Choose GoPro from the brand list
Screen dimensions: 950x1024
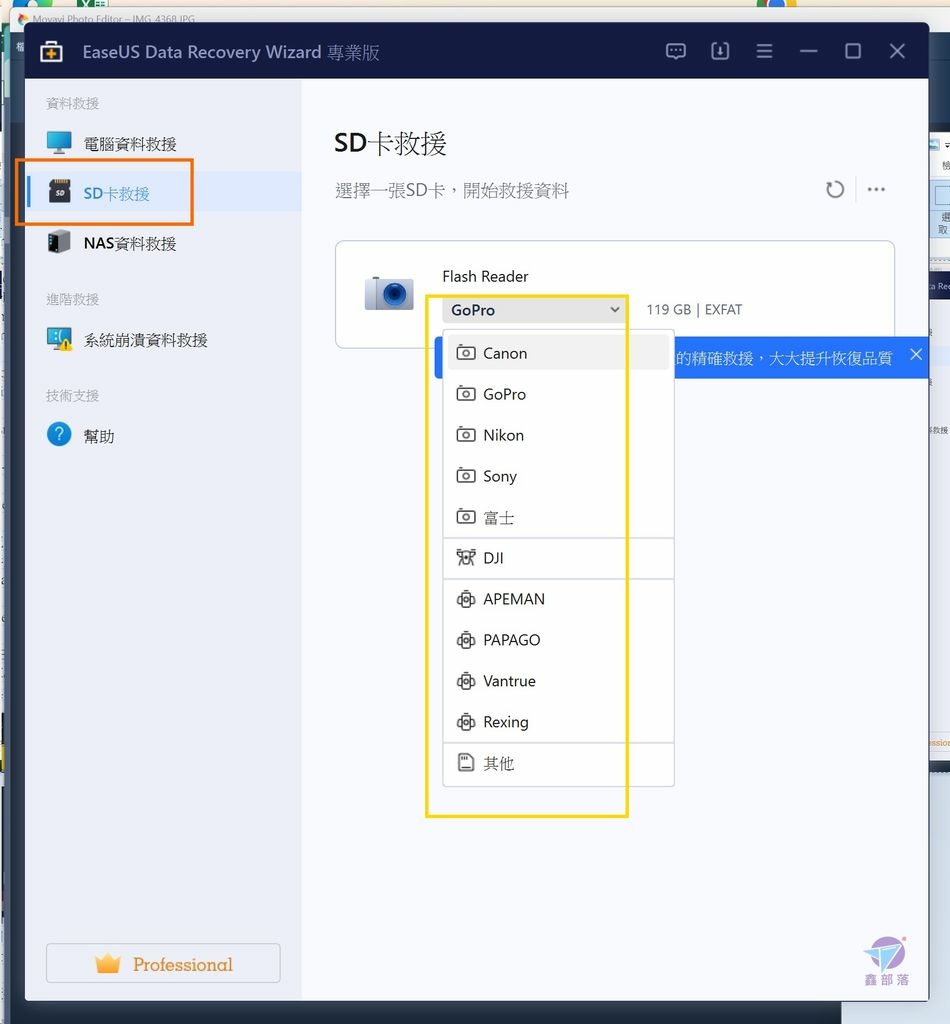pos(558,394)
